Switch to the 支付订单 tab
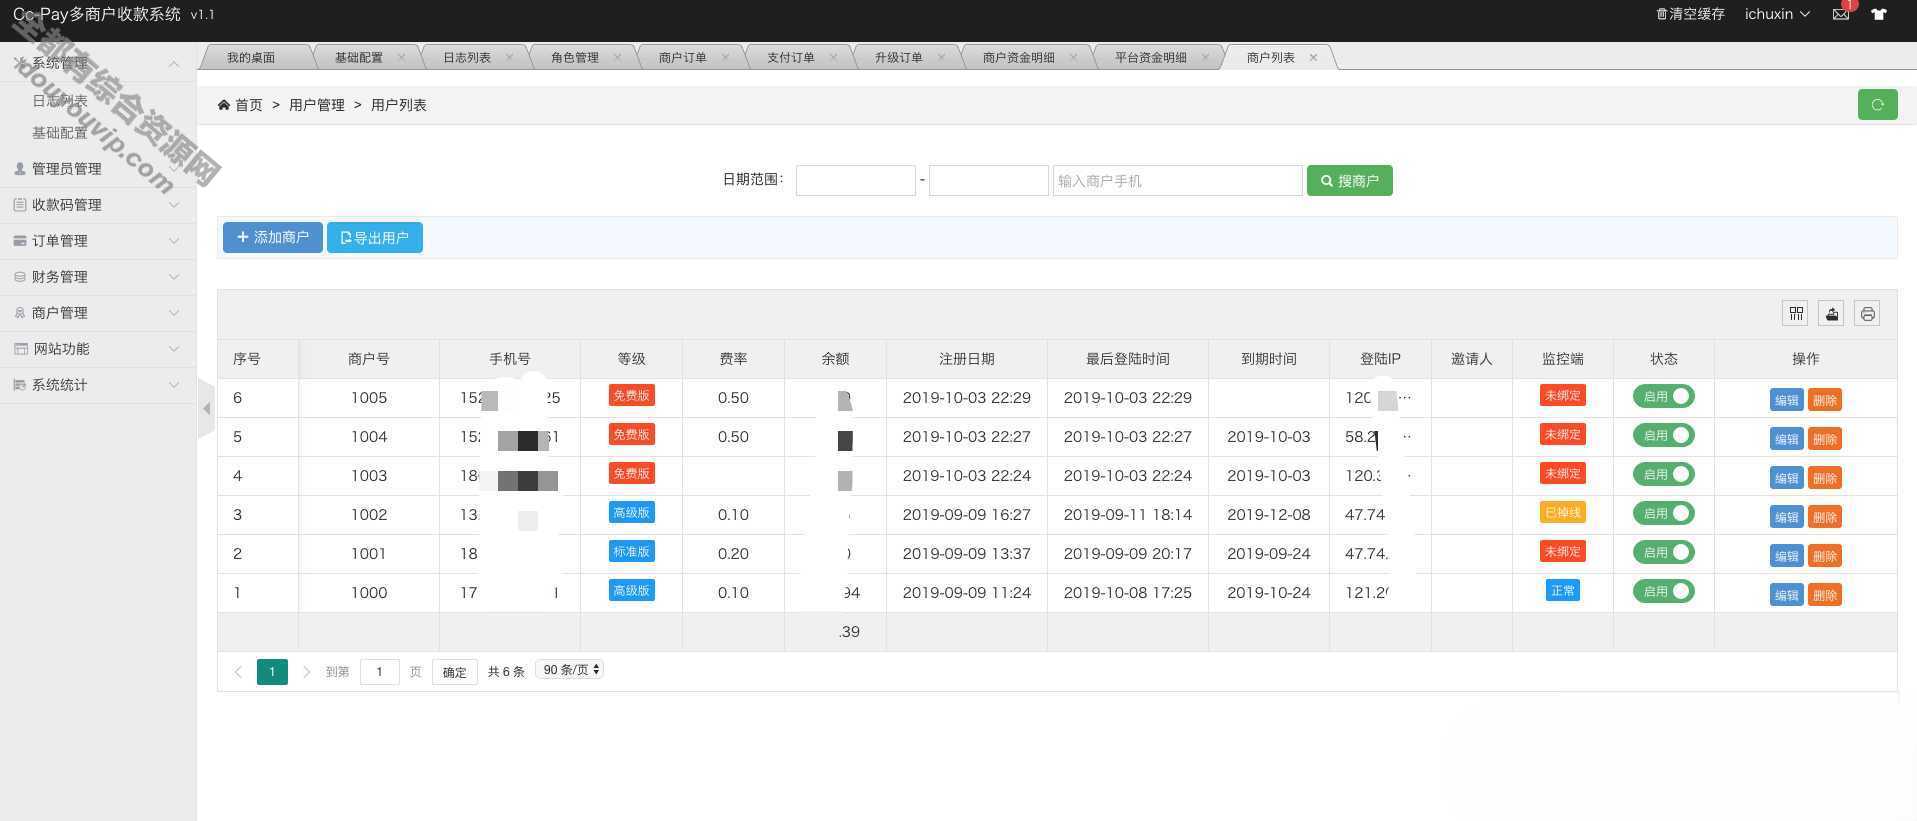Screen dimensions: 1917x821 point(791,57)
